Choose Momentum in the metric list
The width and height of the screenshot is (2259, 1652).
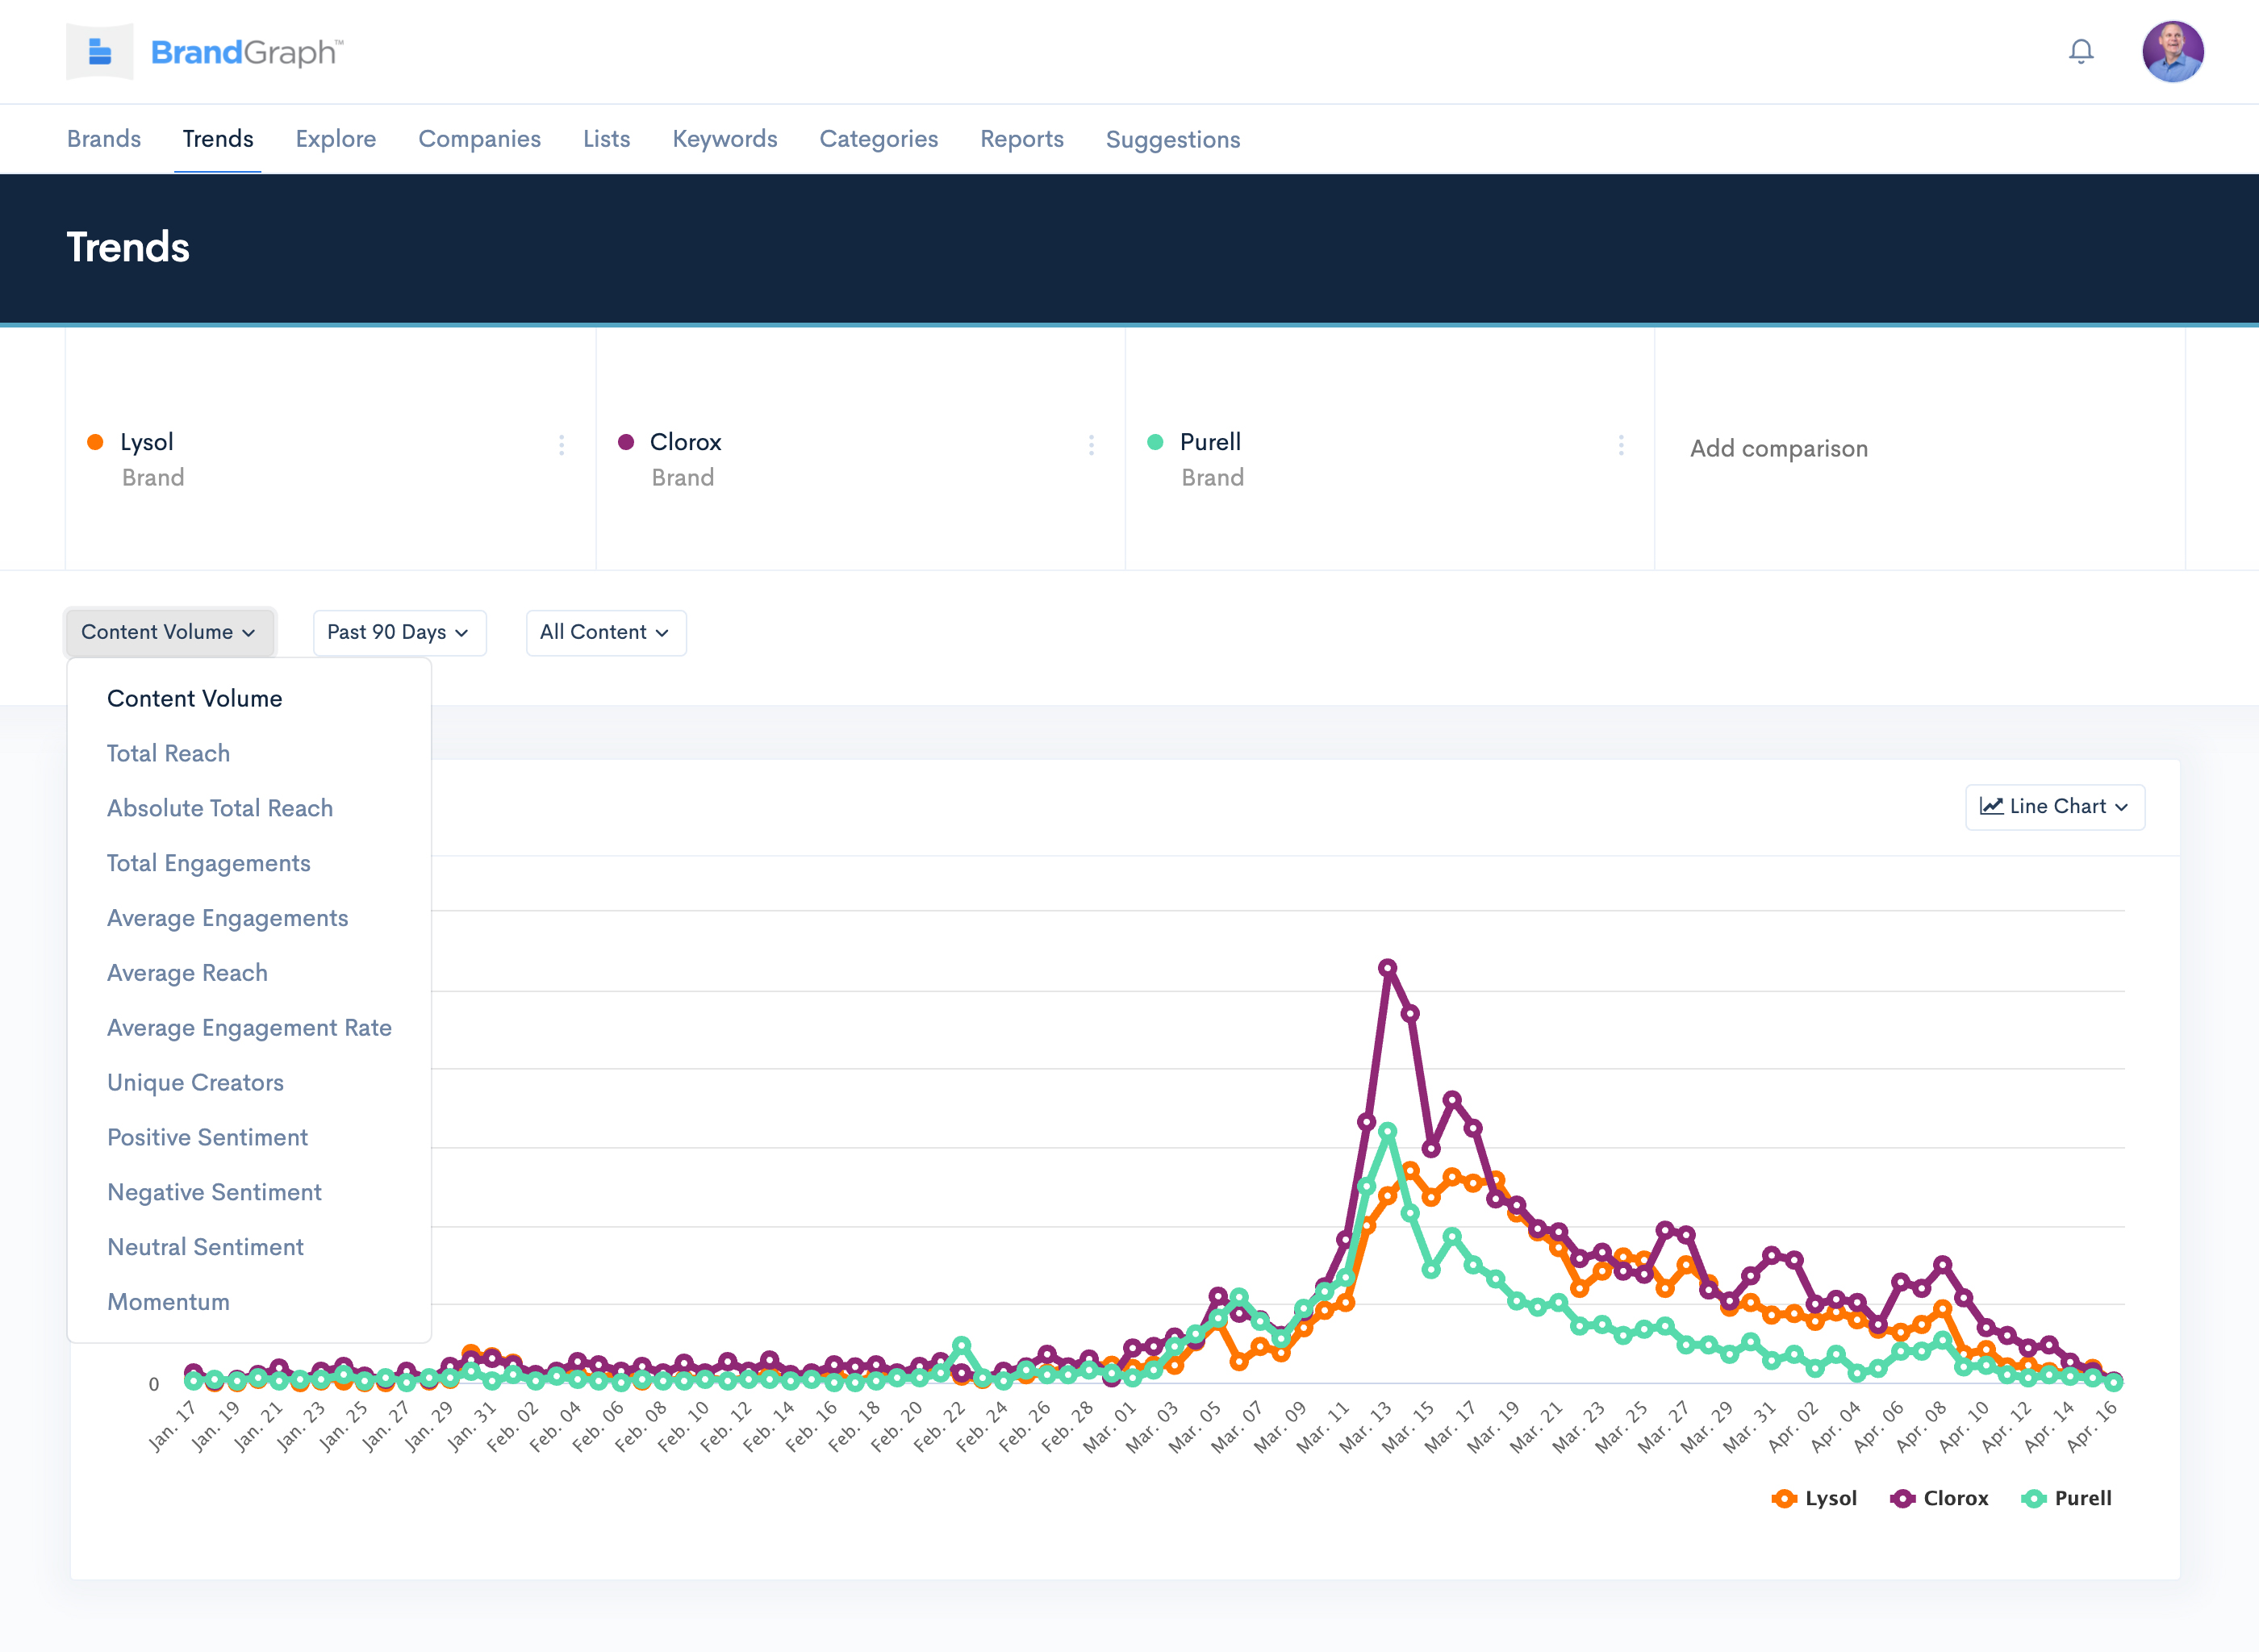coord(168,1302)
